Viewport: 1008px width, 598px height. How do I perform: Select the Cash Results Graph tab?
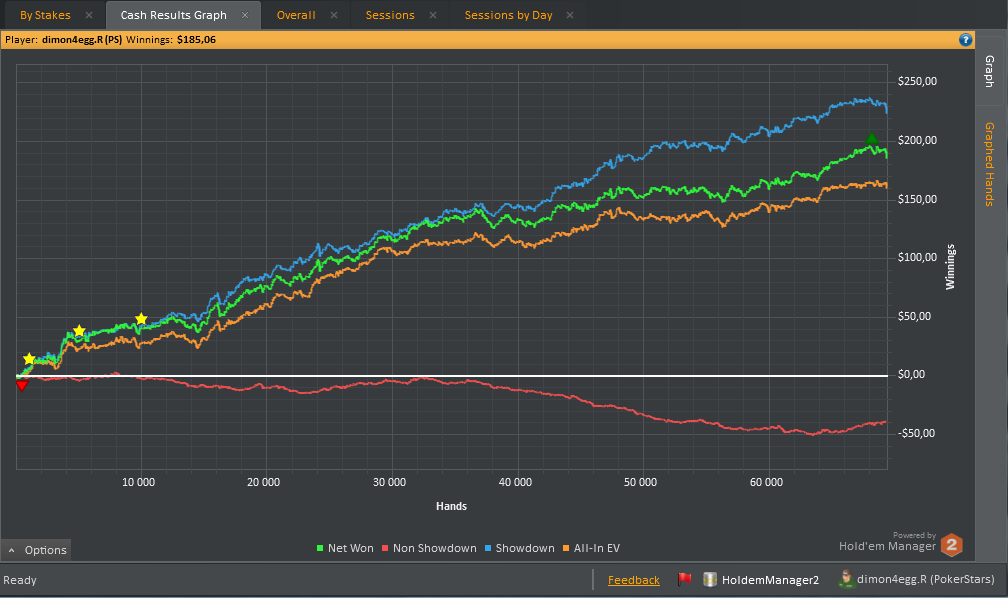[x=174, y=15]
